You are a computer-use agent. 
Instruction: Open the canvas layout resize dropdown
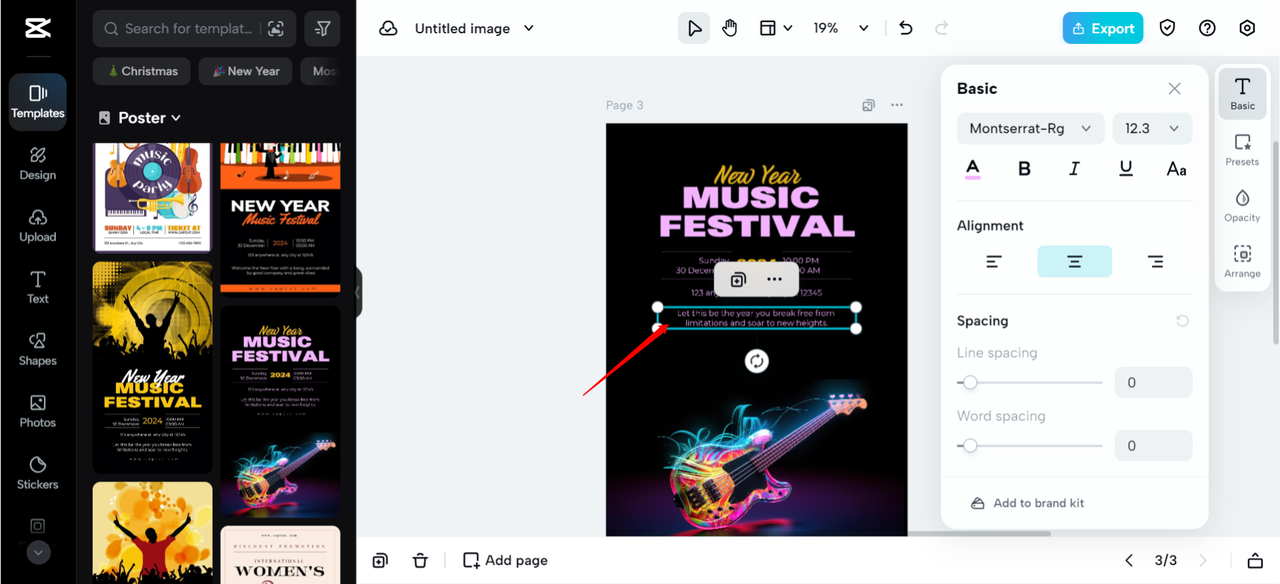tap(776, 28)
